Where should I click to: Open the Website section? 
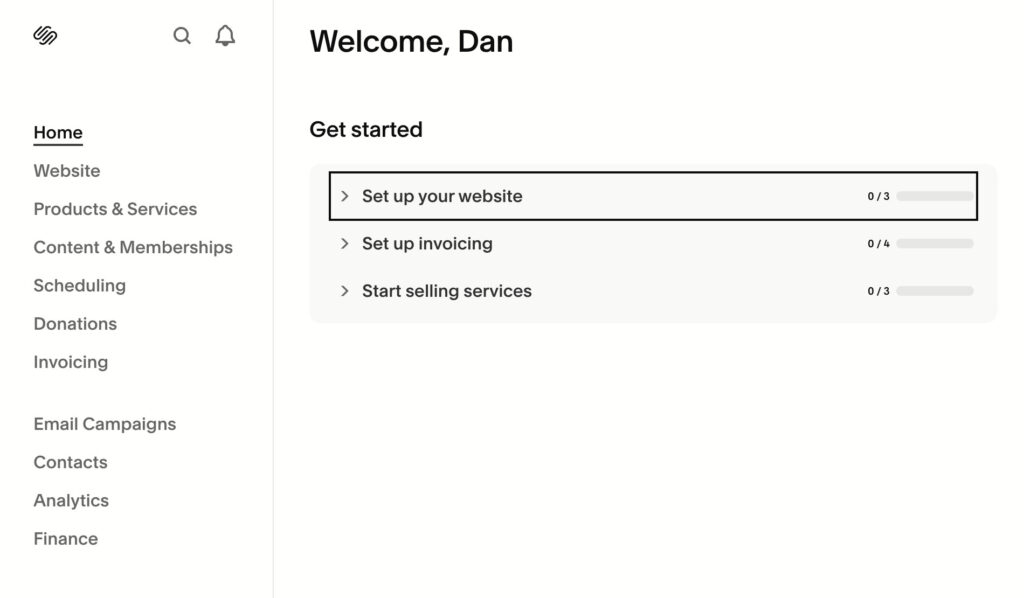click(x=67, y=170)
